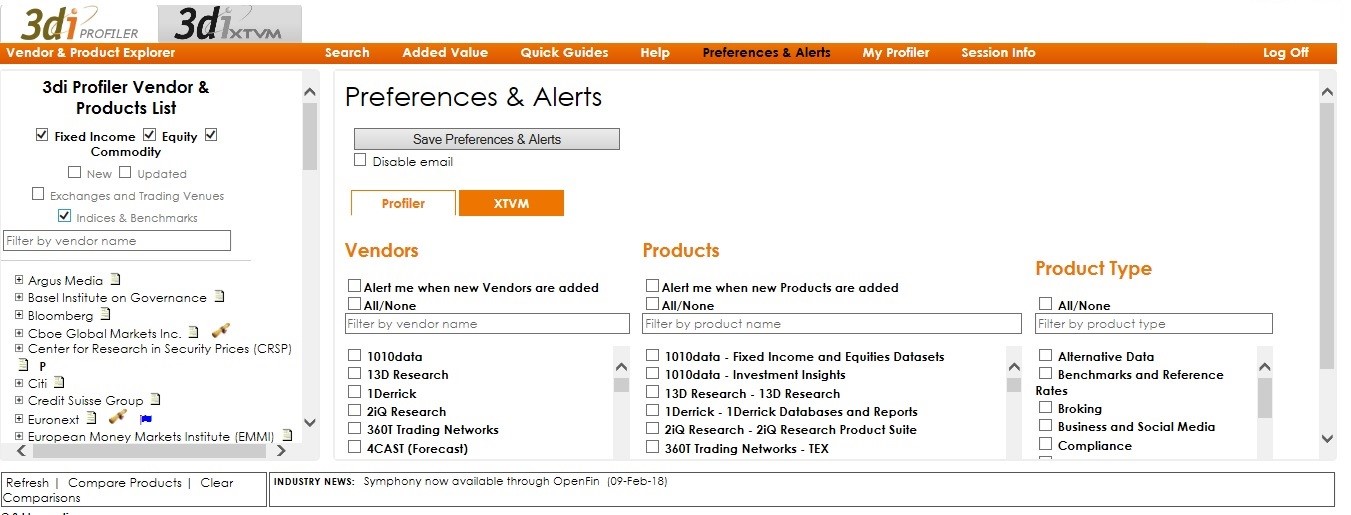Screen dimensions: 1351x515
Task: Check the 1010data vendor checkbox
Action: pyautogui.click(x=355, y=356)
